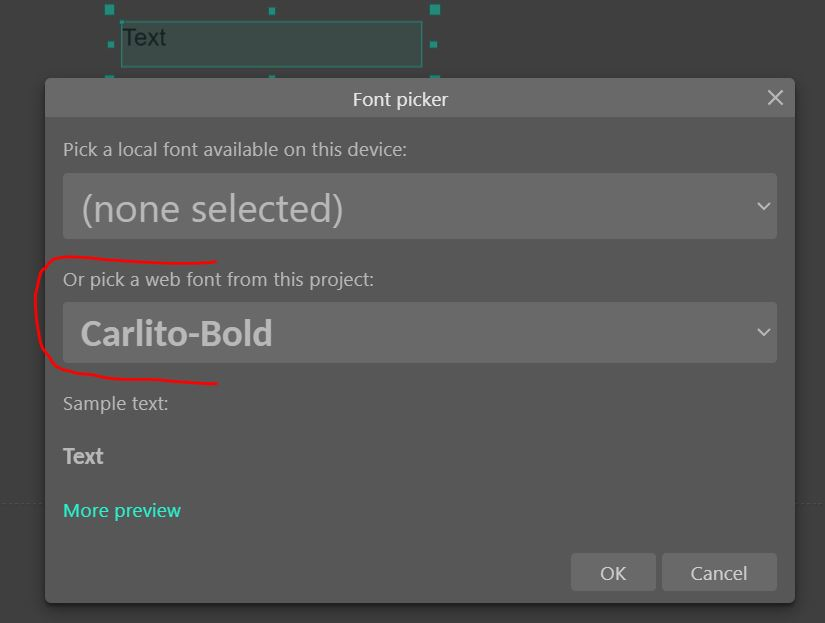Click the bottom-right selection handle above the dialog

click(x=435, y=77)
